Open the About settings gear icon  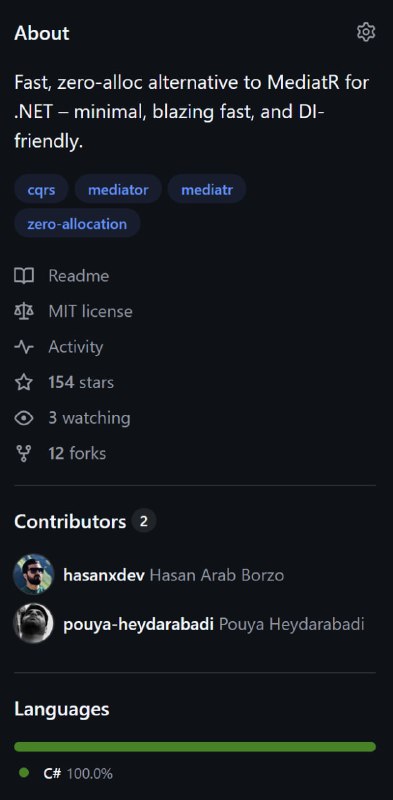pos(366,32)
